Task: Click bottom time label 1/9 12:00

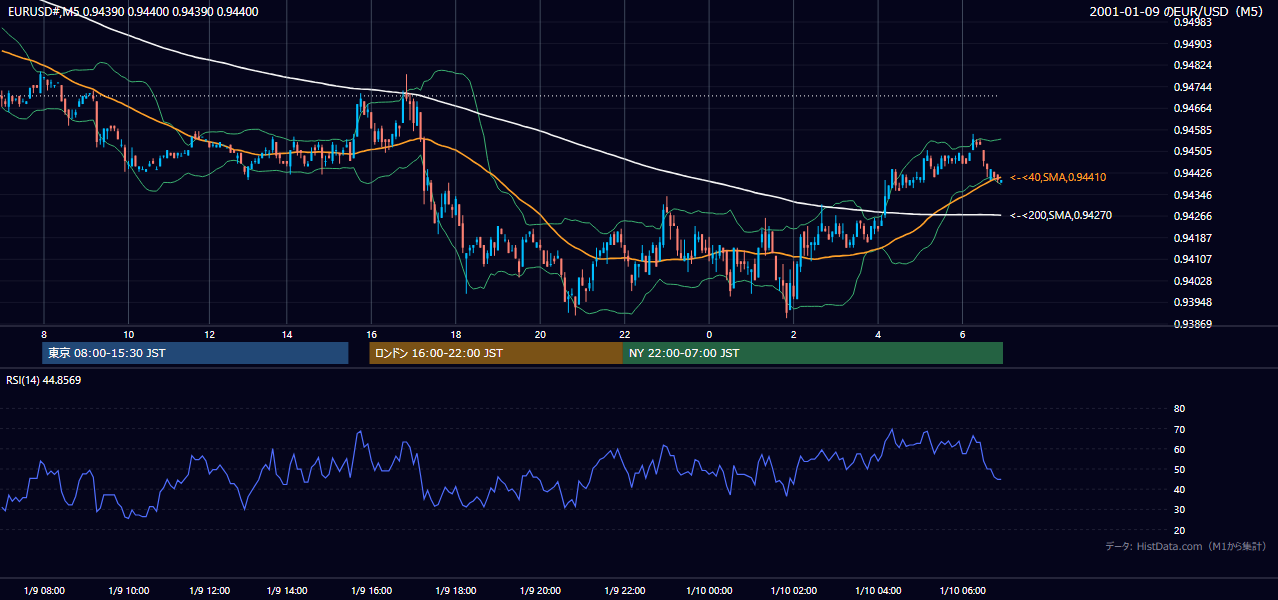Action: coord(209,591)
